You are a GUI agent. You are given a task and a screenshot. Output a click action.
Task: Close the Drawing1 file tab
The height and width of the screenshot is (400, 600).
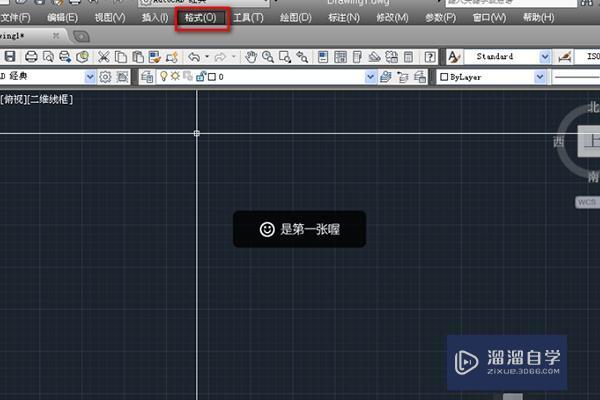(56, 36)
